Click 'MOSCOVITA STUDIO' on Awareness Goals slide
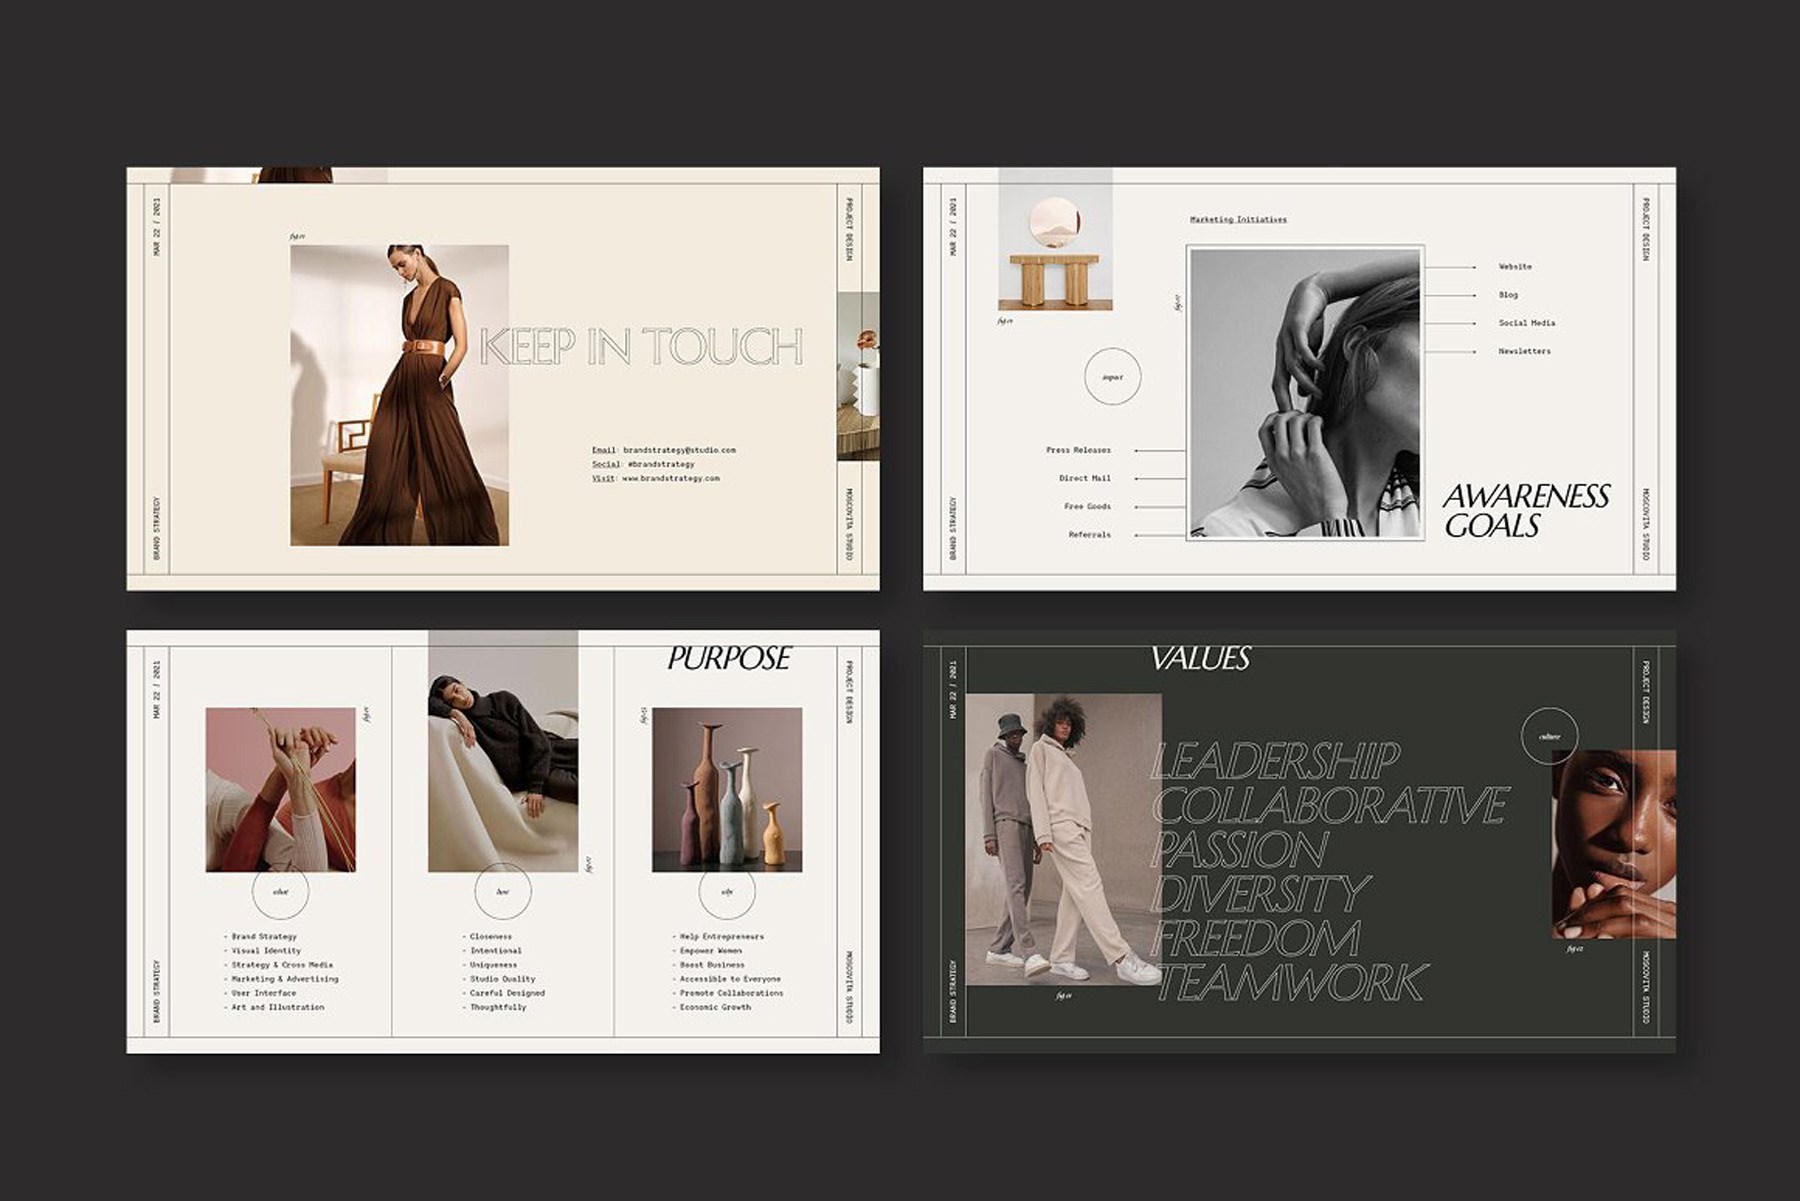 1647,523
